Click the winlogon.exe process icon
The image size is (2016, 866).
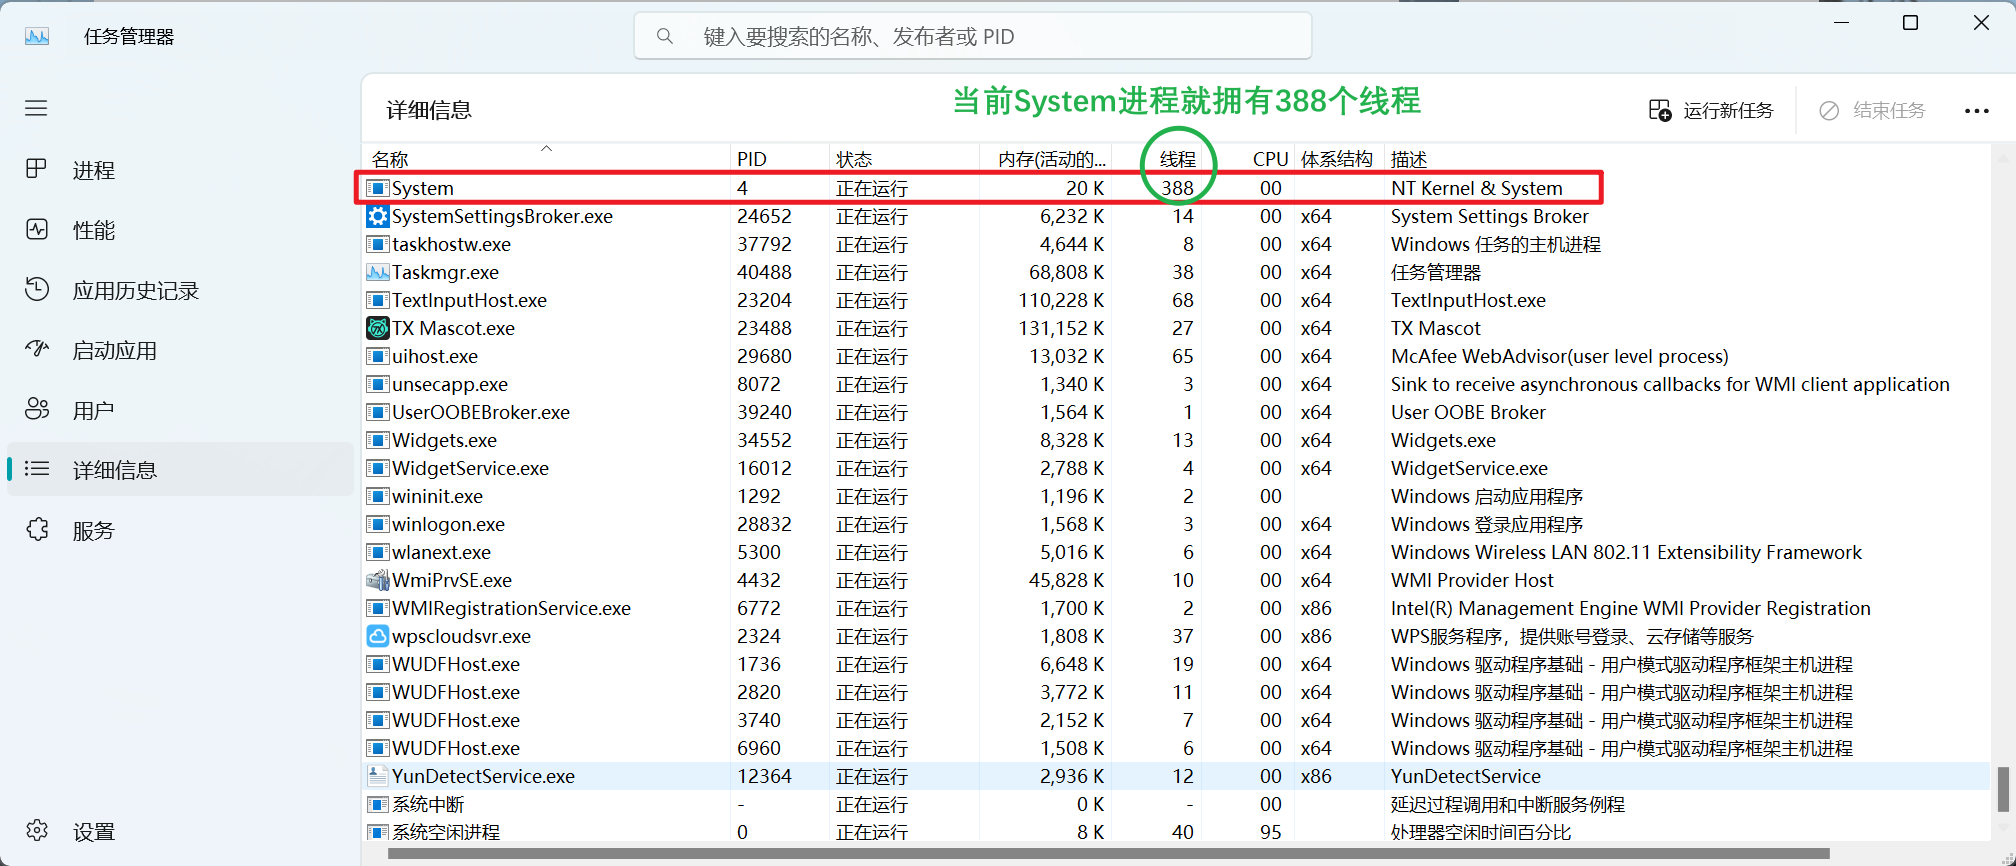pos(378,524)
